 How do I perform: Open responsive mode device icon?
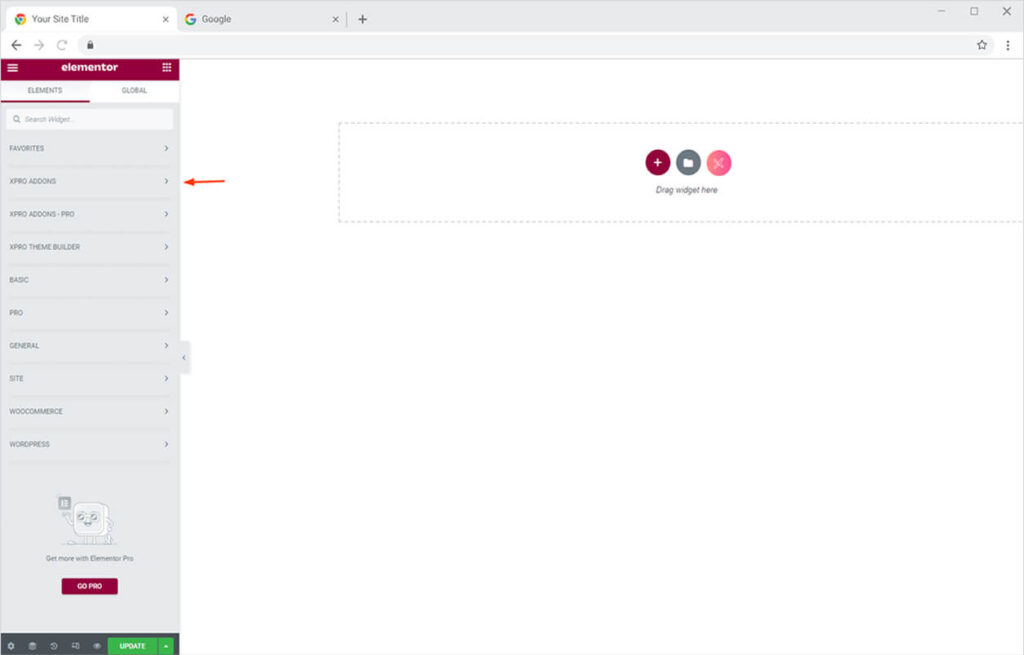(76, 646)
